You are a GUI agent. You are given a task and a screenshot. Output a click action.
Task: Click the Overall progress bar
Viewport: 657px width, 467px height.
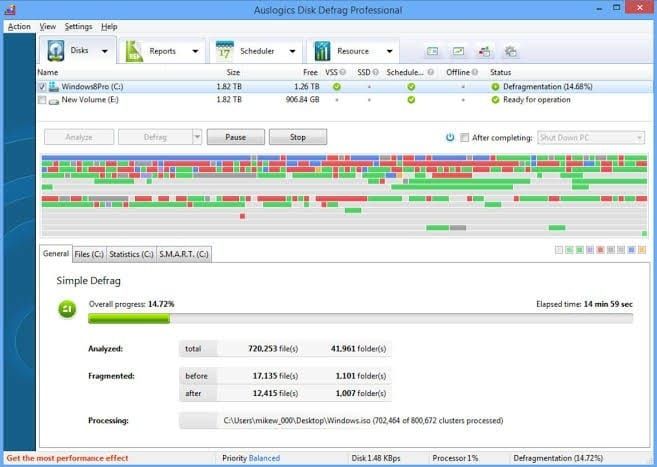point(360,319)
